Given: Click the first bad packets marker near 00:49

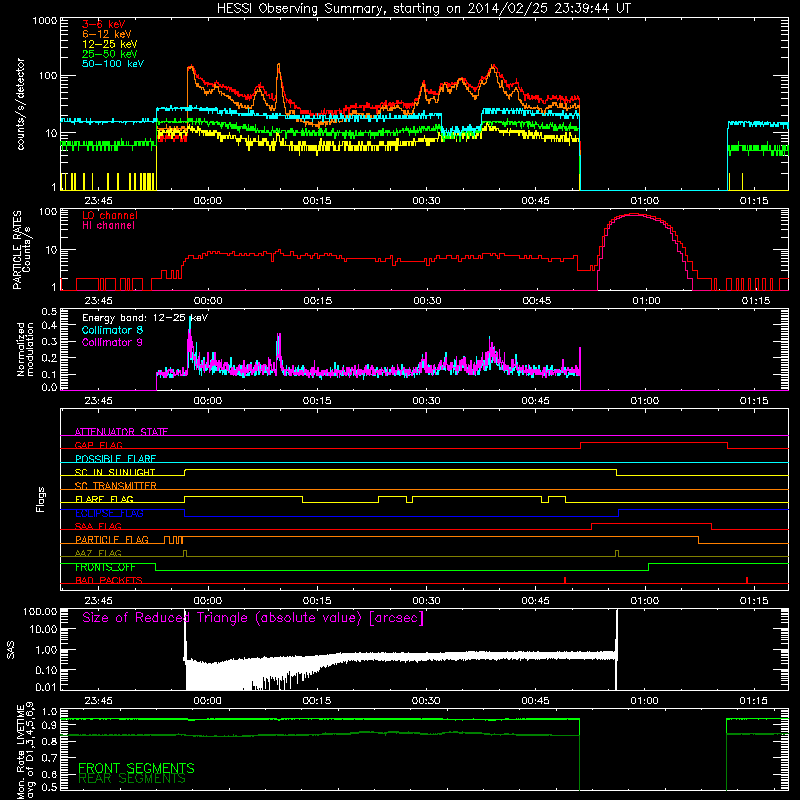Looking at the screenshot, I should pyautogui.click(x=565, y=580).
